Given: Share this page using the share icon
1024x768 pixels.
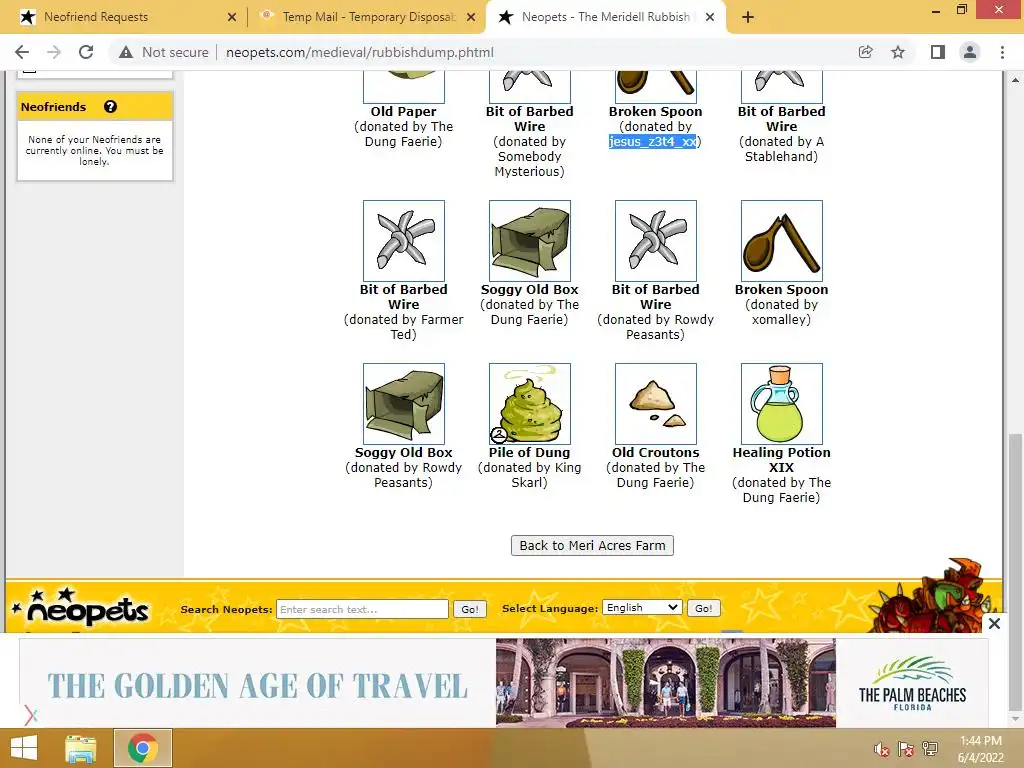Looking at the screenshot, I should [865, 52].
